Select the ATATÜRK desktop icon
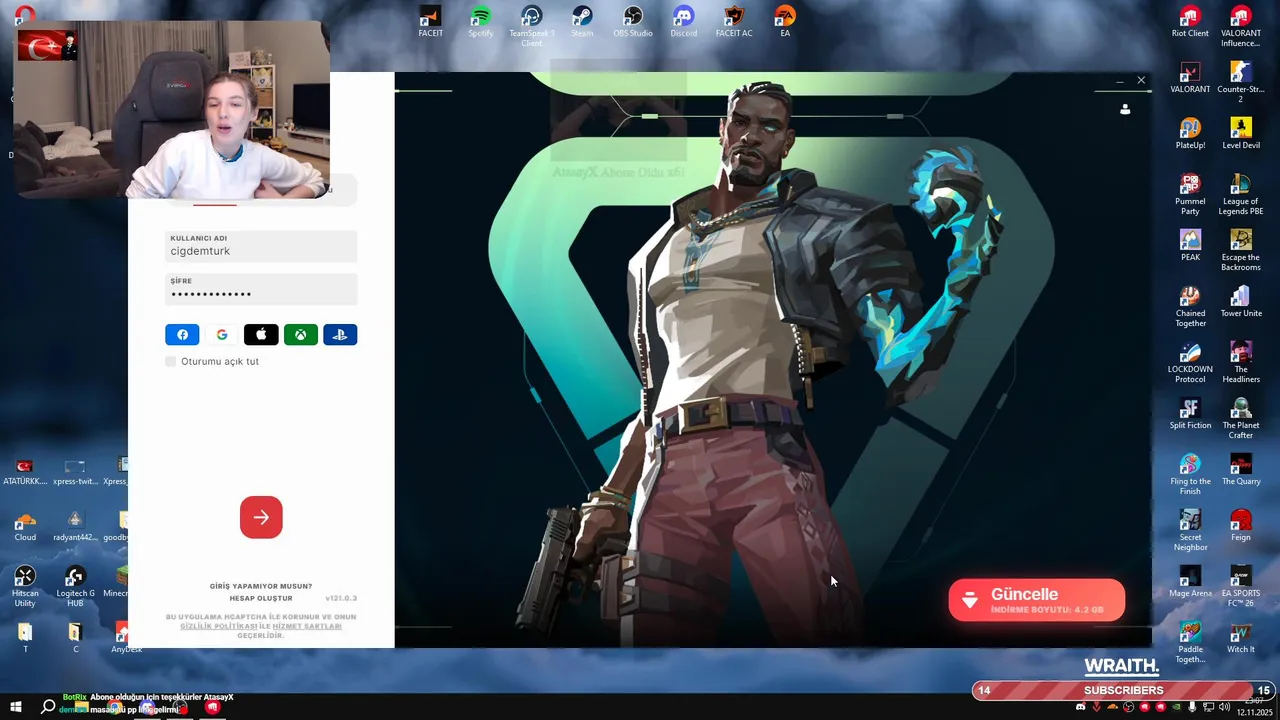This screenshot has width=1280, height=720. (x=25, y=470)
